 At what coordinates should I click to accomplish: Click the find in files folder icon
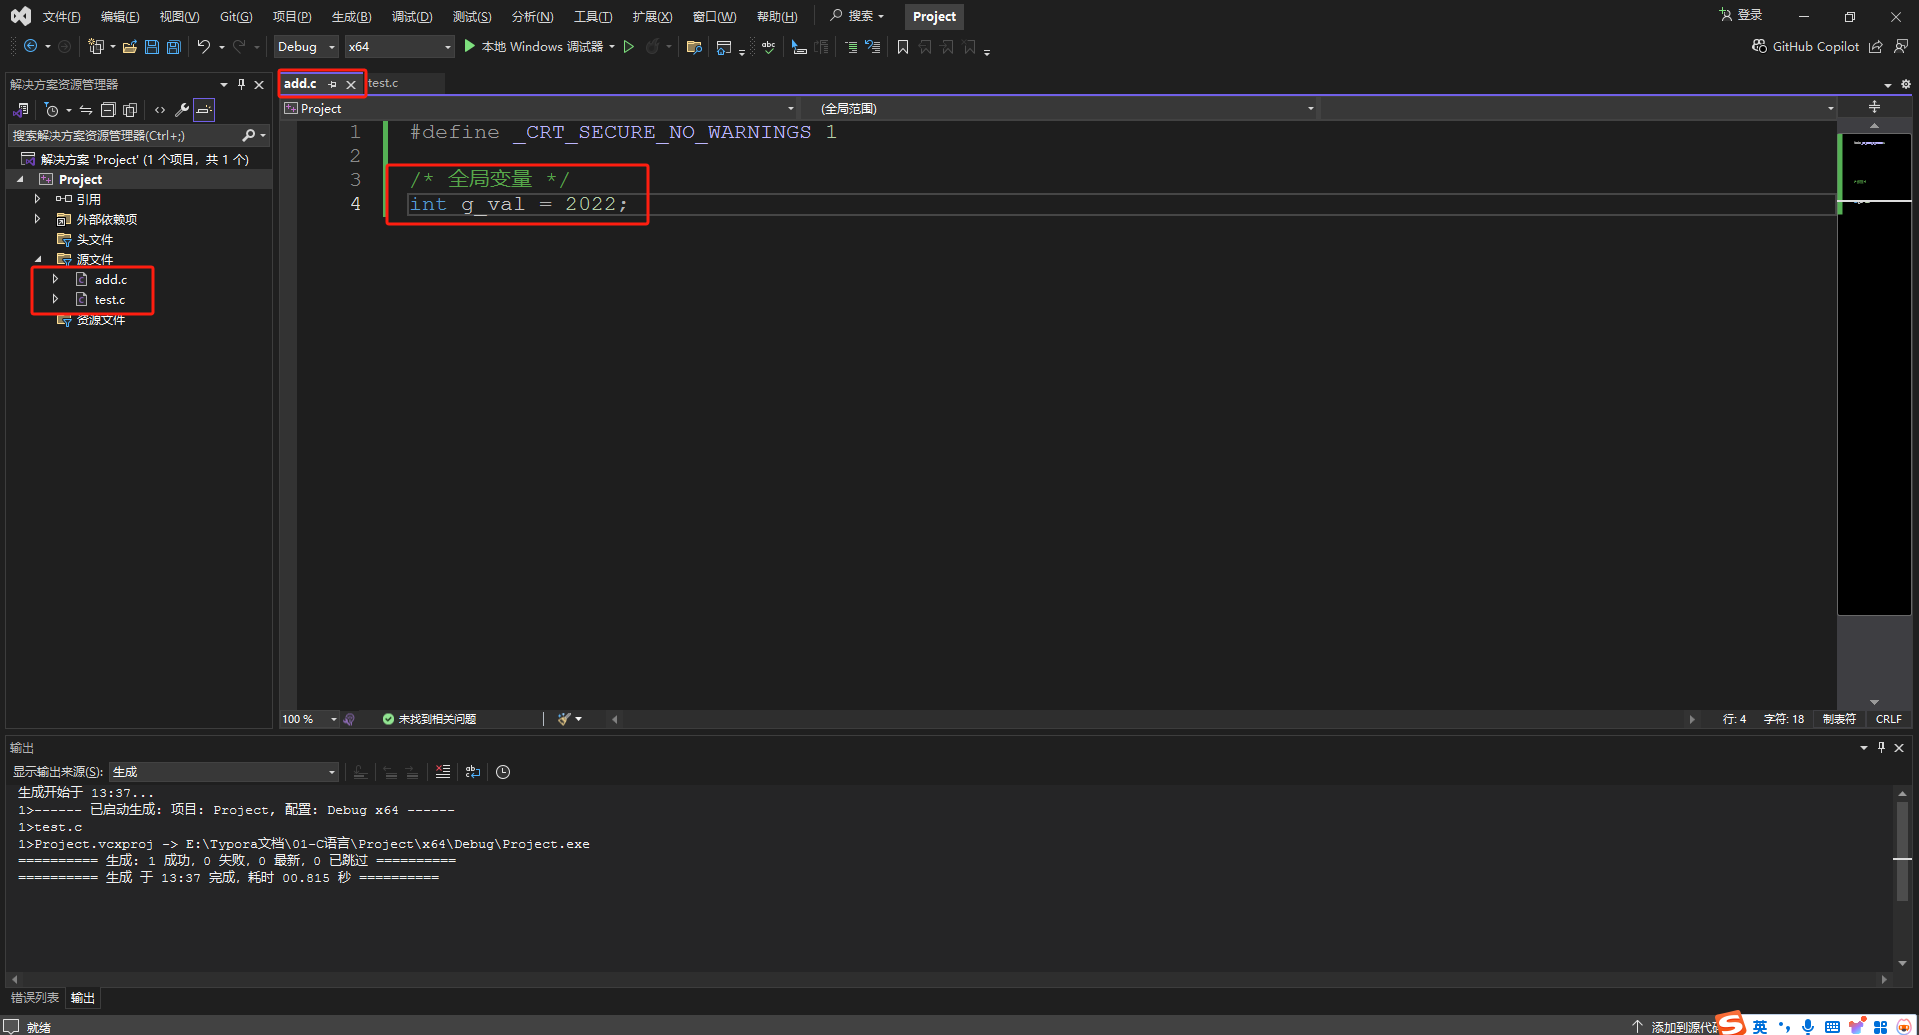694,47
